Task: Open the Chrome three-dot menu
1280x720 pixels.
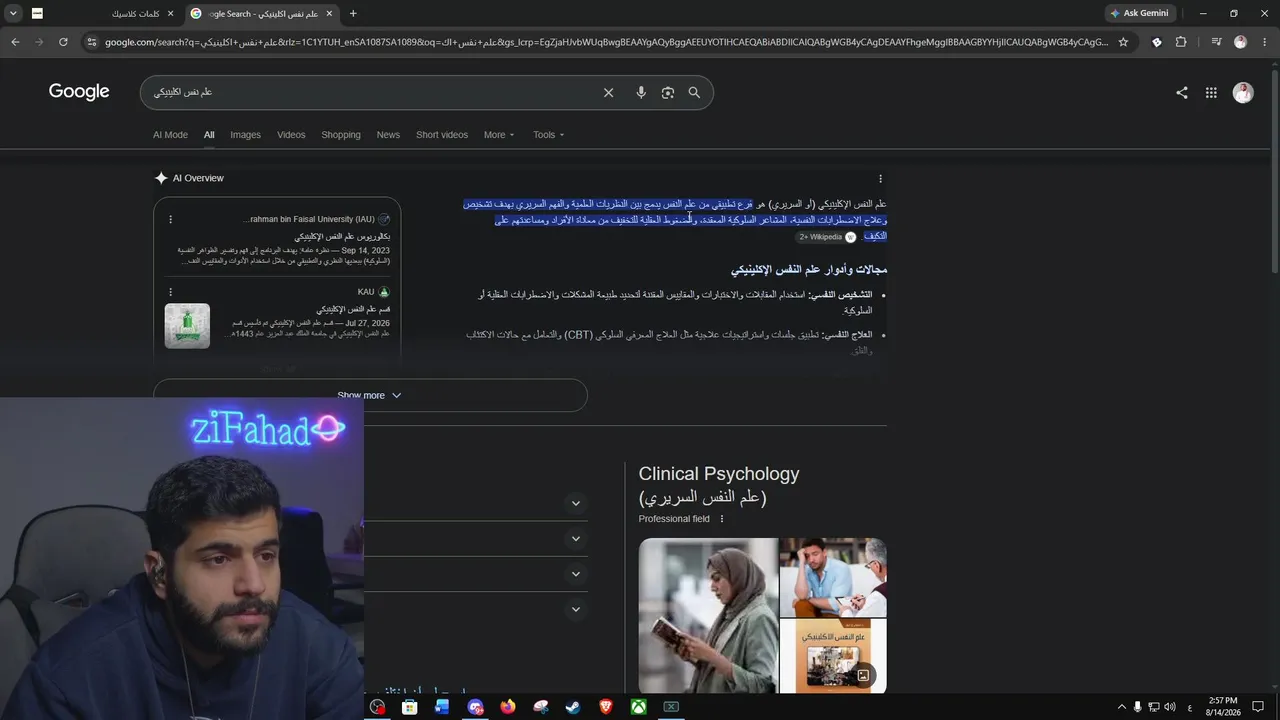Action: point(1264,42)
